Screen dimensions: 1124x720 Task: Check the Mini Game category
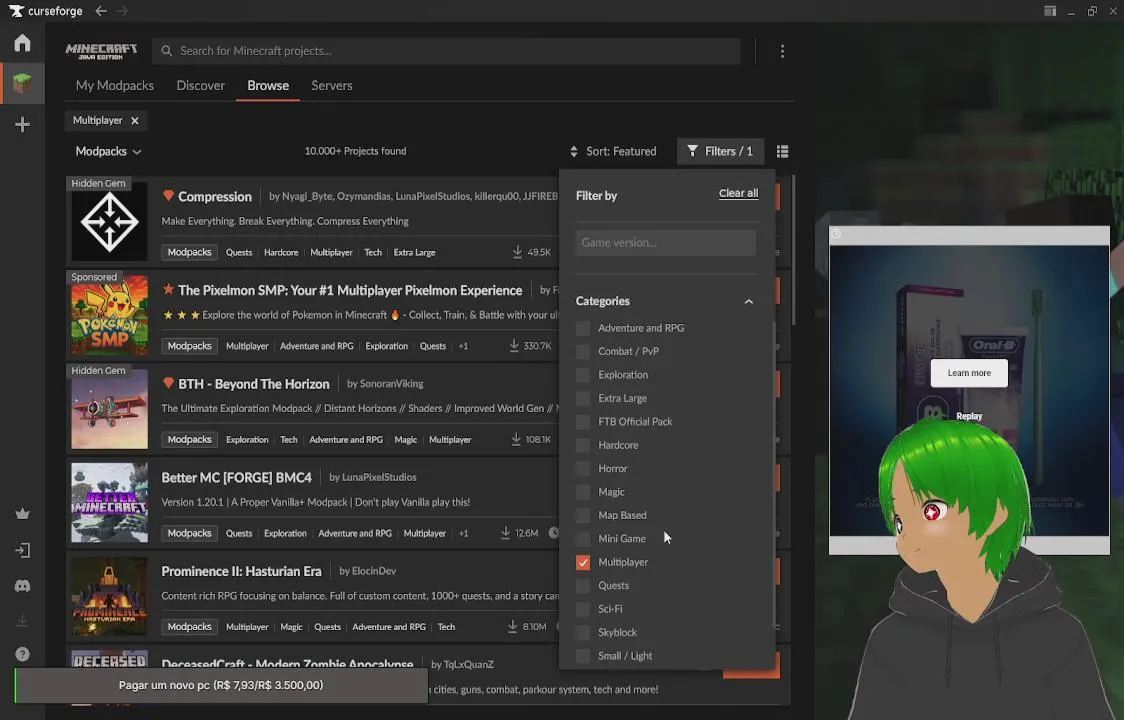[x=583, y=539]
